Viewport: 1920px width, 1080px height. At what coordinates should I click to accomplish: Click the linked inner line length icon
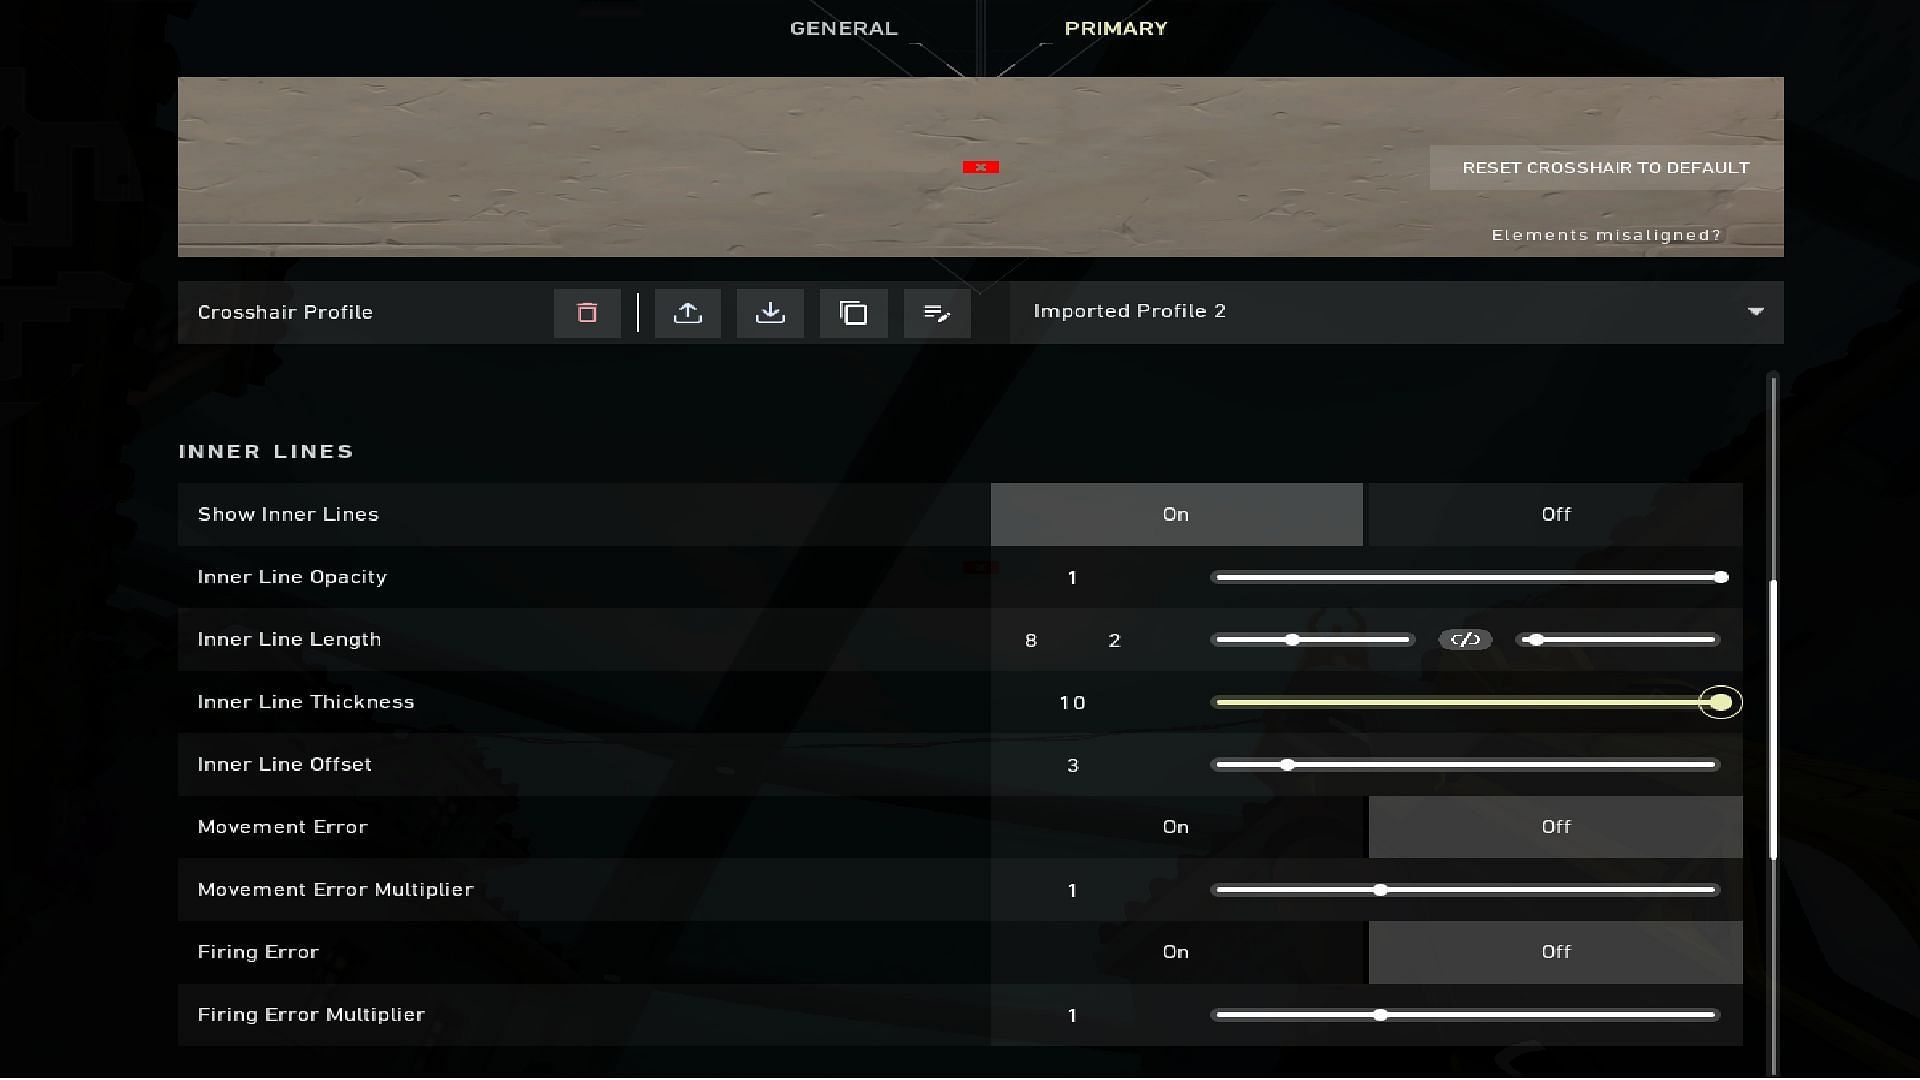pos(1464,638)
